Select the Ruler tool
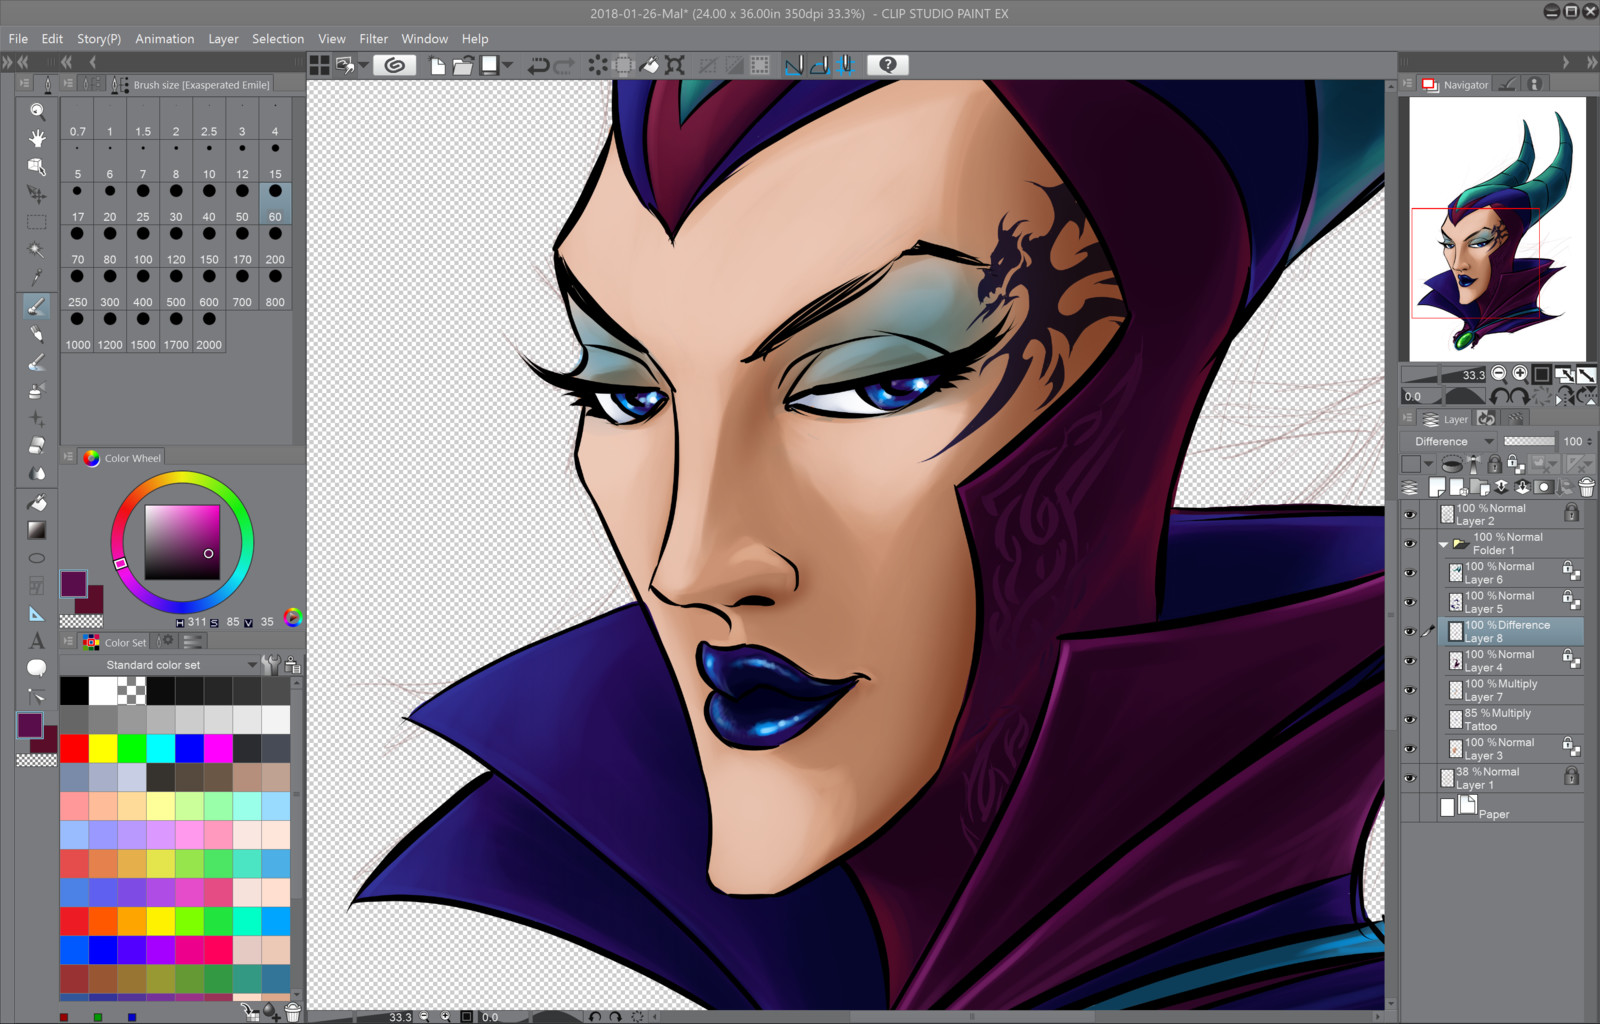 [37, 614]
